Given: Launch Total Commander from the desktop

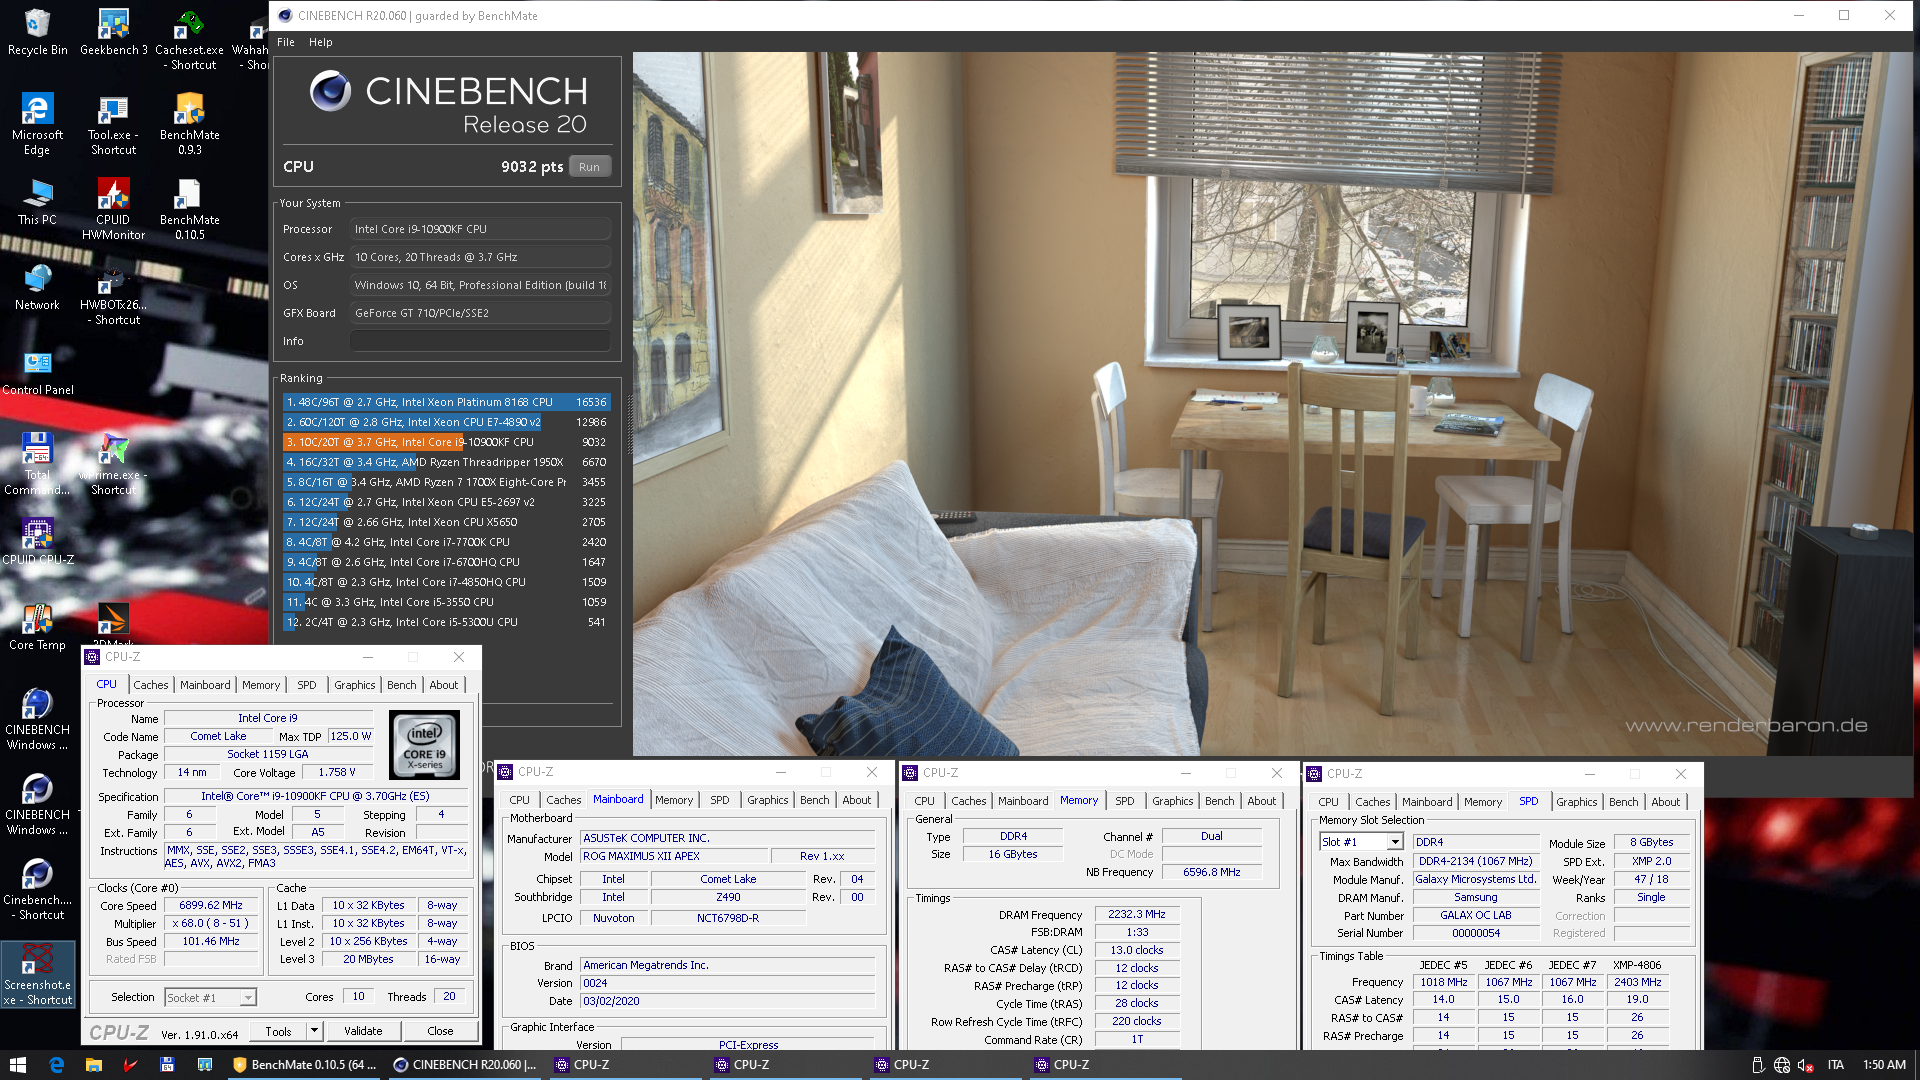Looking at the screenshot, I should 37,464.
